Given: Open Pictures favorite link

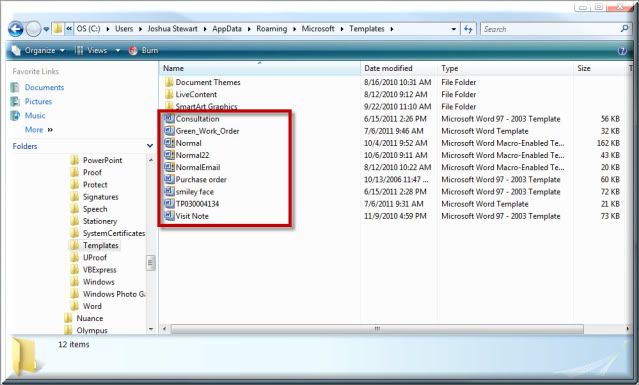Looking at the screenshot, I should click(x=38, y=101).
